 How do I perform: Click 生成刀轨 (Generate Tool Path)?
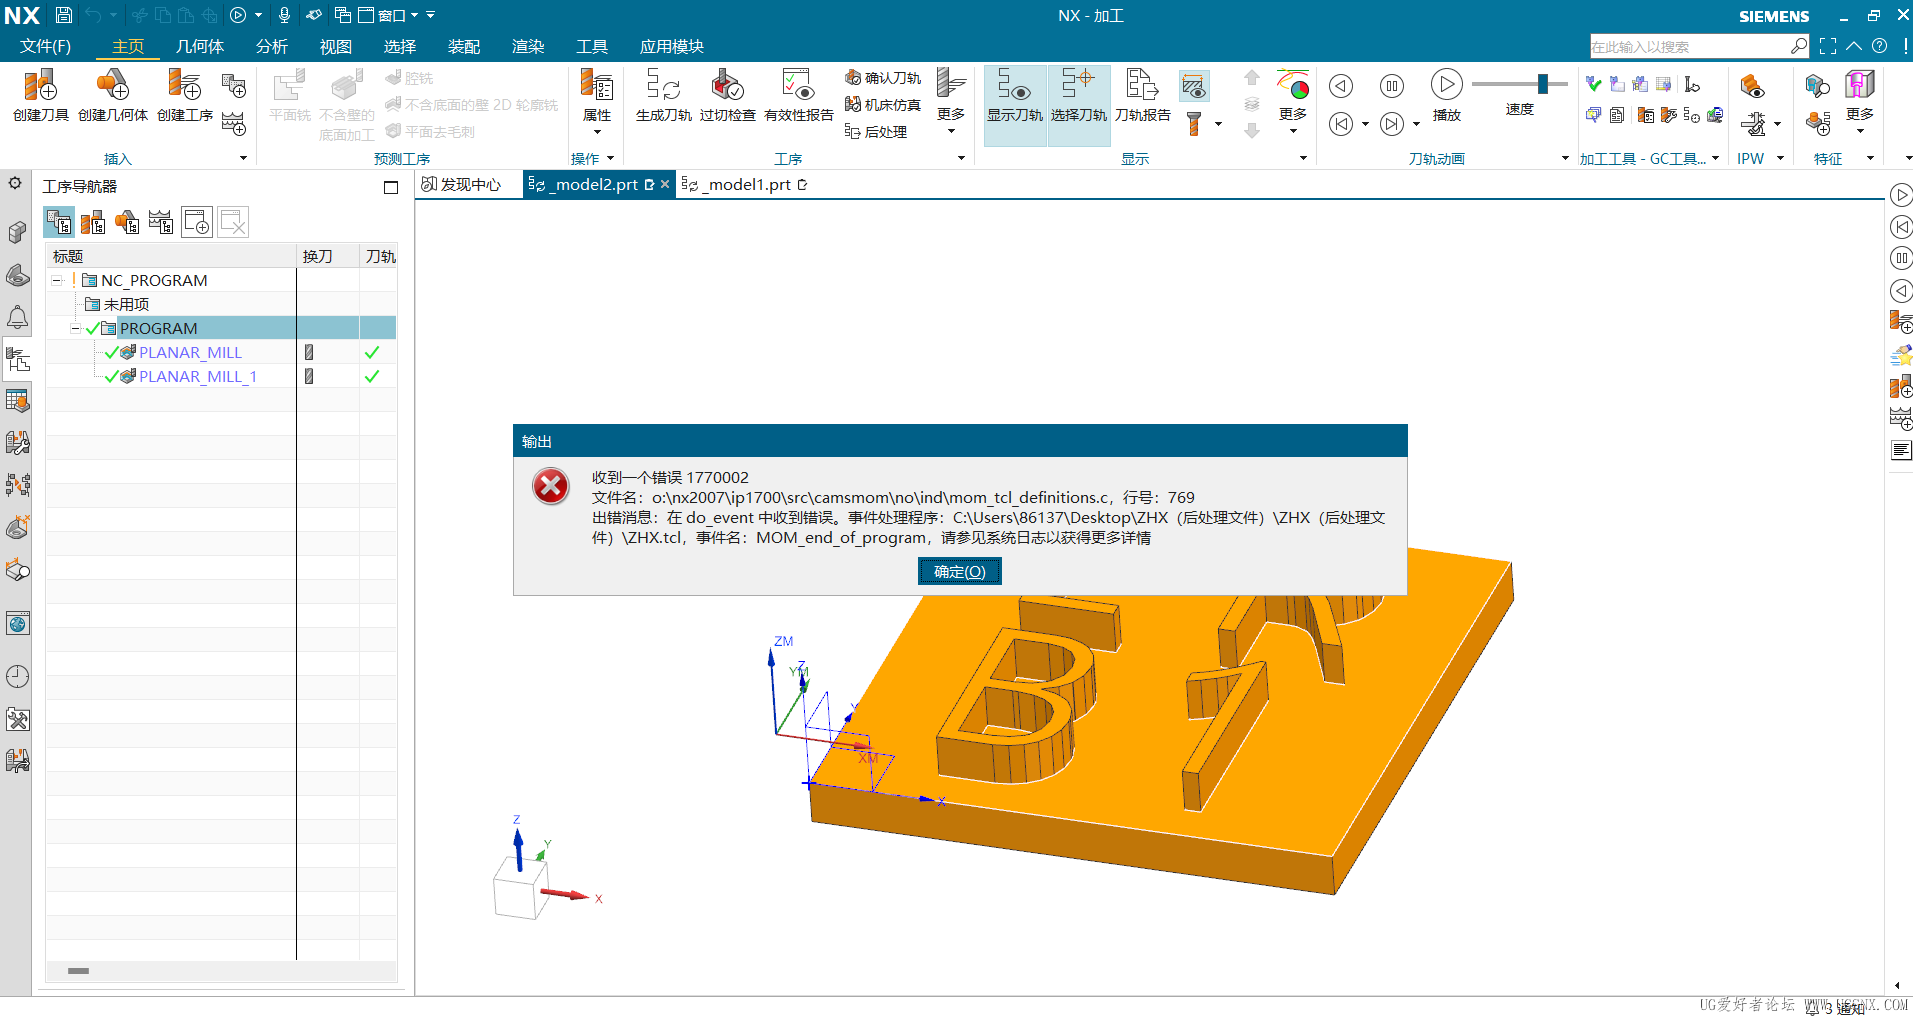(663, 96)
